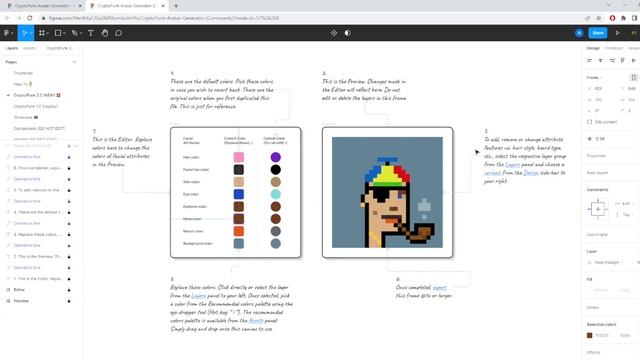Switch to the Assets tab
The width and height of the screenshot is (640, 360).
pyautogui.click(x=29, y=48)
